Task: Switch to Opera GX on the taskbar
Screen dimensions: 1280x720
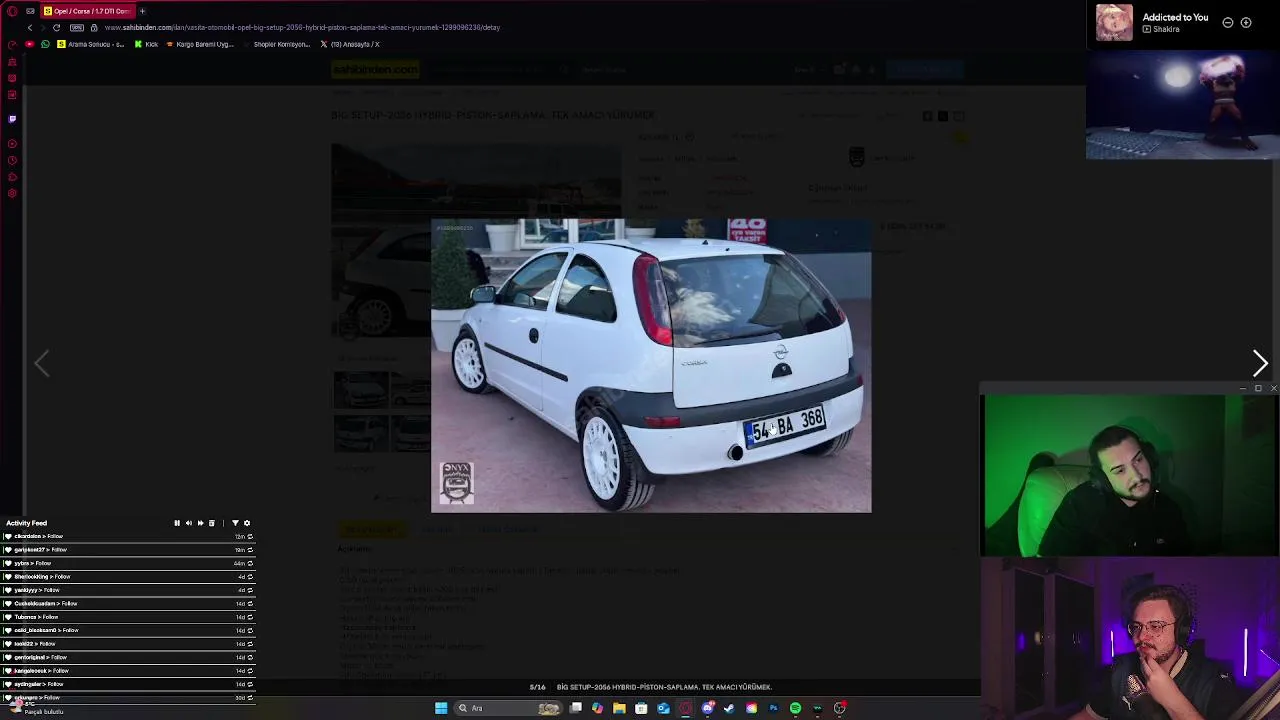Action: coord(686,708)
